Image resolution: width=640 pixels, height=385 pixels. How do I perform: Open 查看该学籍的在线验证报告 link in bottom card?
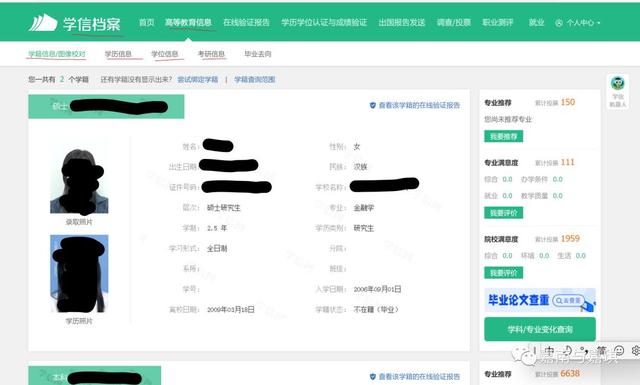[x=415, y=376]
